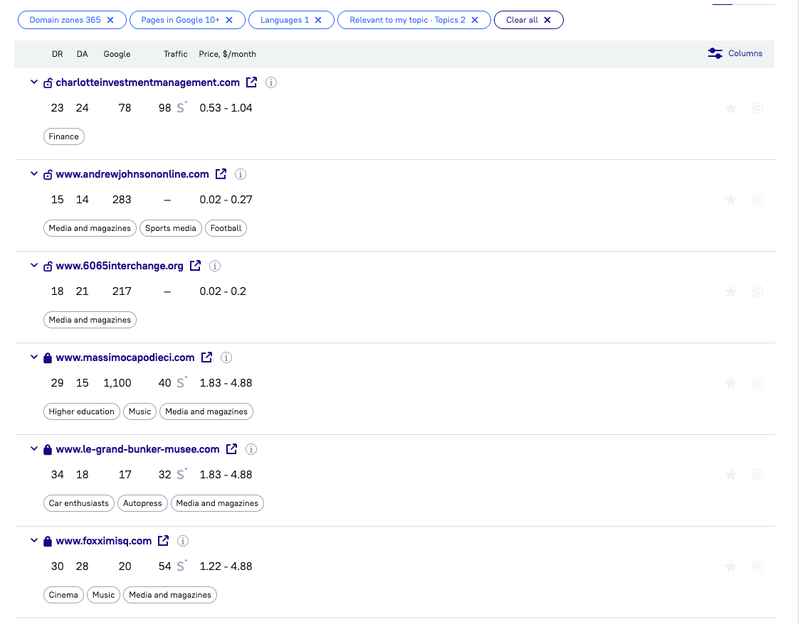Collapse the www.massimocapodieci.com entry chevron

(x=33, y=357)
